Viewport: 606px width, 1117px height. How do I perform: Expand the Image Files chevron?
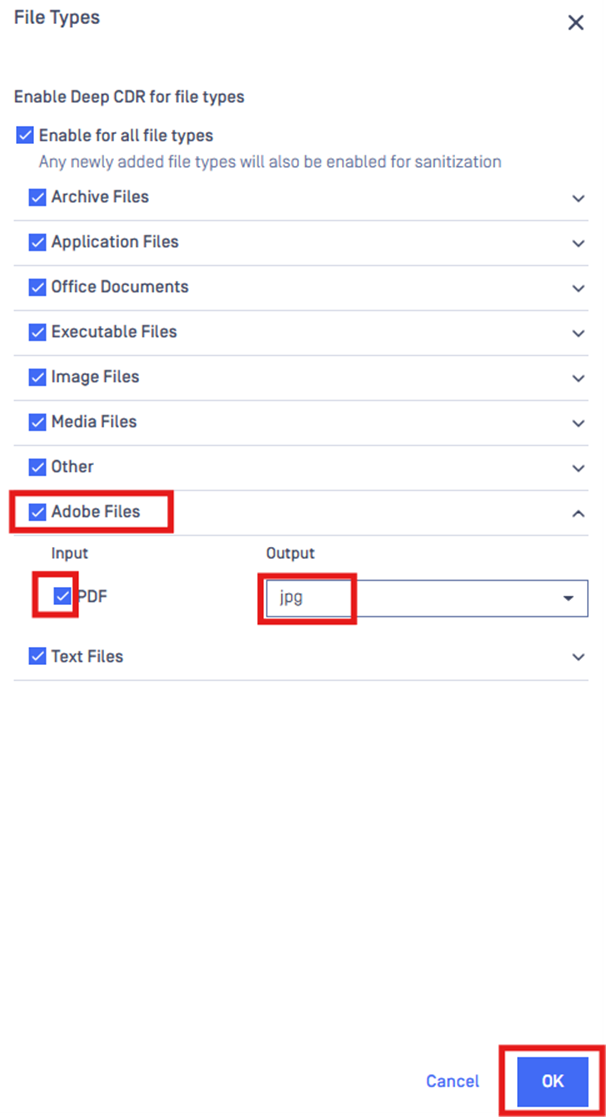pyautogui.click(x=578, y=378)
